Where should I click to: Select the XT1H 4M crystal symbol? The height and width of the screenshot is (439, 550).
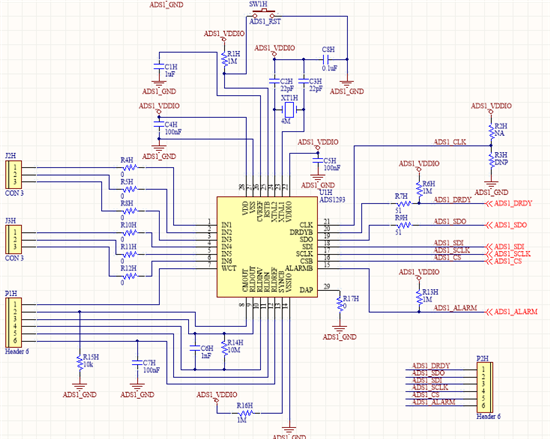click(289, 110)
